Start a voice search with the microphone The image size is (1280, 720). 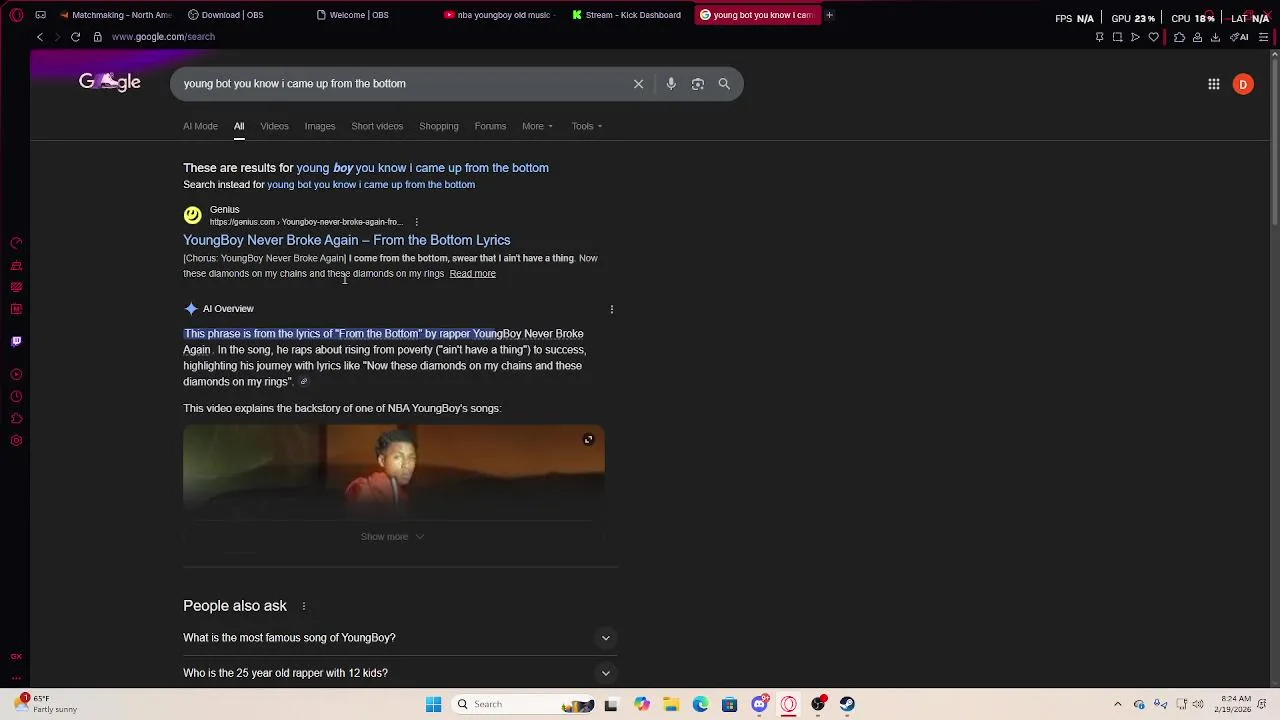671,84
